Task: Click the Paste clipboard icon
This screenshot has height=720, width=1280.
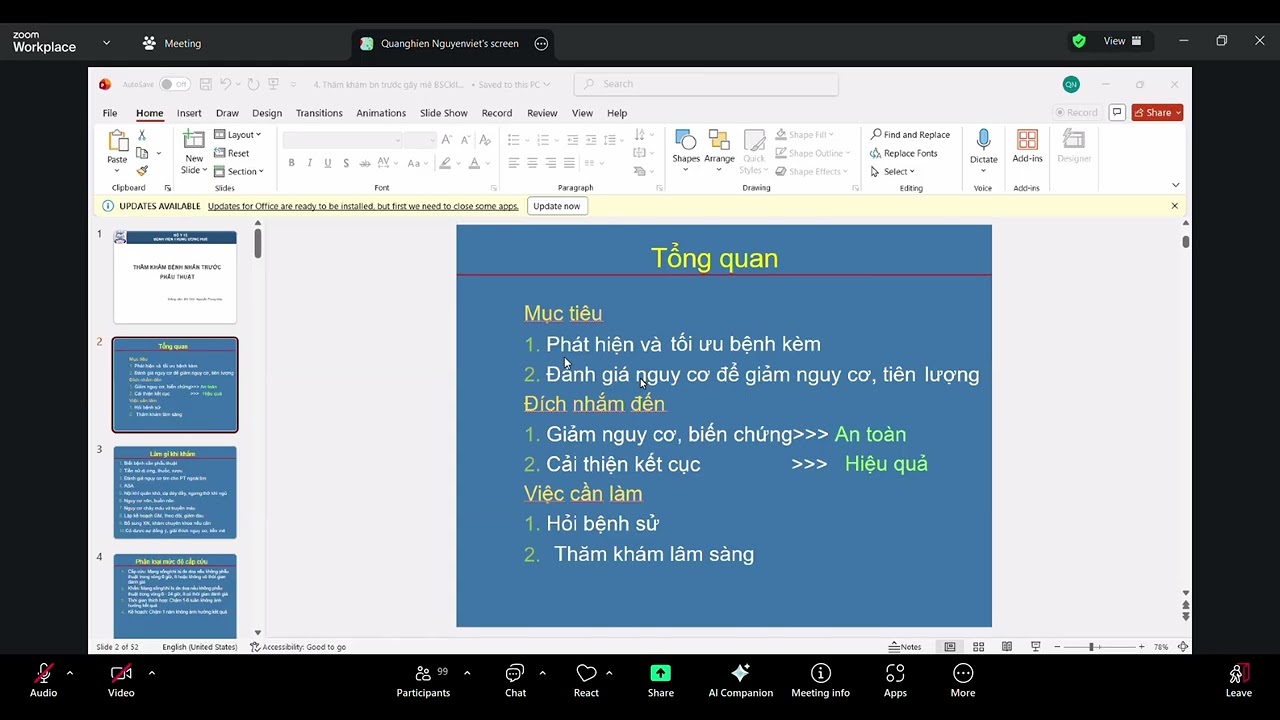Action: (117, 141)
